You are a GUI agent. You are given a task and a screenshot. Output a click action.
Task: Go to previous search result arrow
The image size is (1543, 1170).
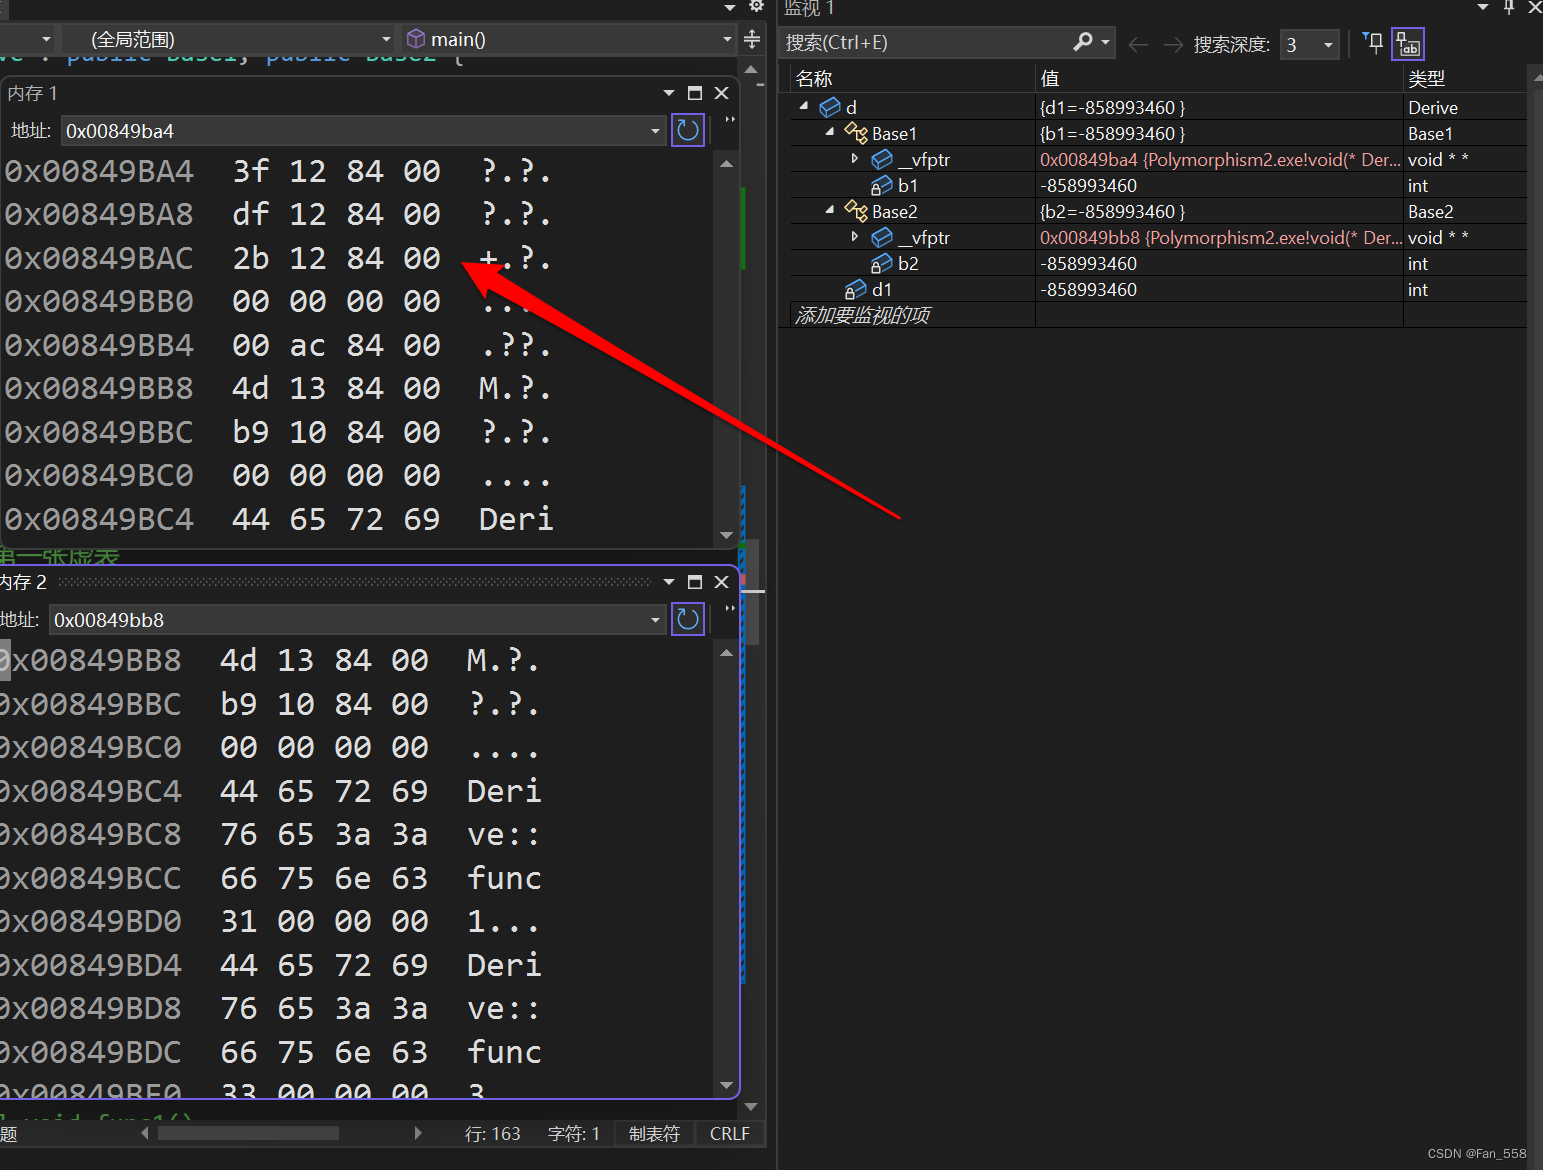click(1138, 44)
